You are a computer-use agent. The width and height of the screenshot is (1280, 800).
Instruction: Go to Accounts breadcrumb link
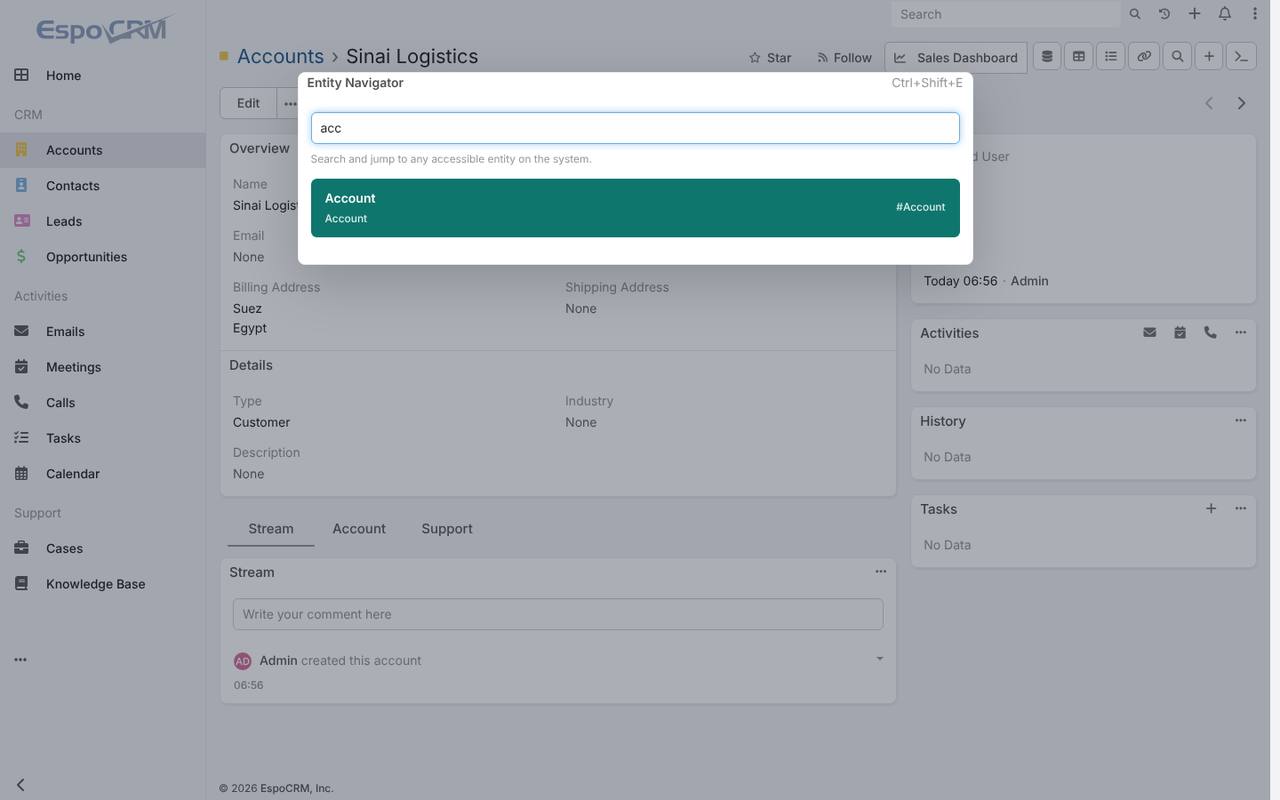(280, 56)
